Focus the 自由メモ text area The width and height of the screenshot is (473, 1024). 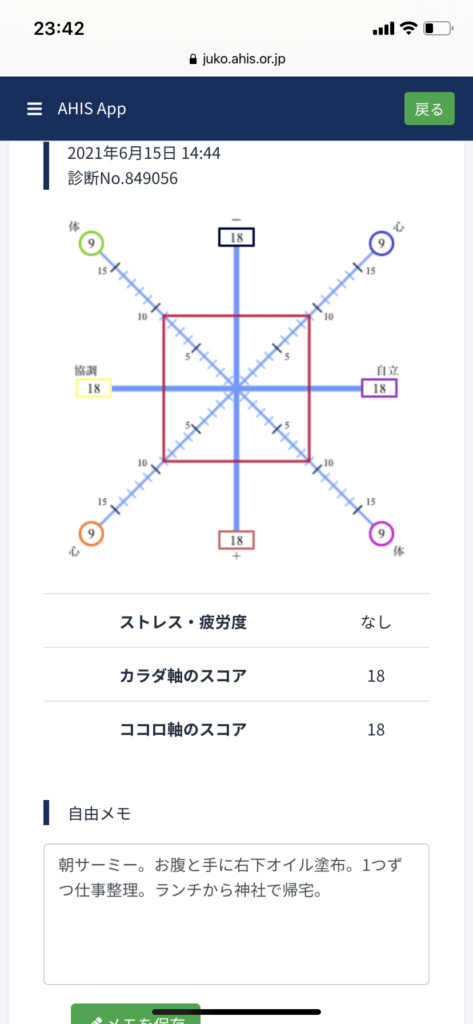tap(236, 914)
